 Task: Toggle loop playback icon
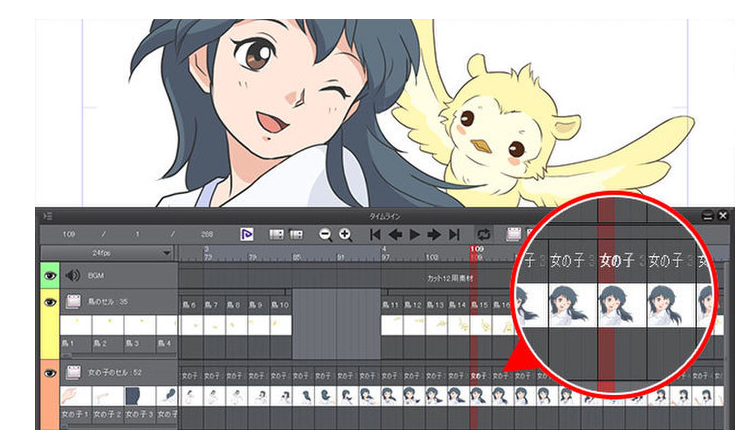(x=482, y=234)
